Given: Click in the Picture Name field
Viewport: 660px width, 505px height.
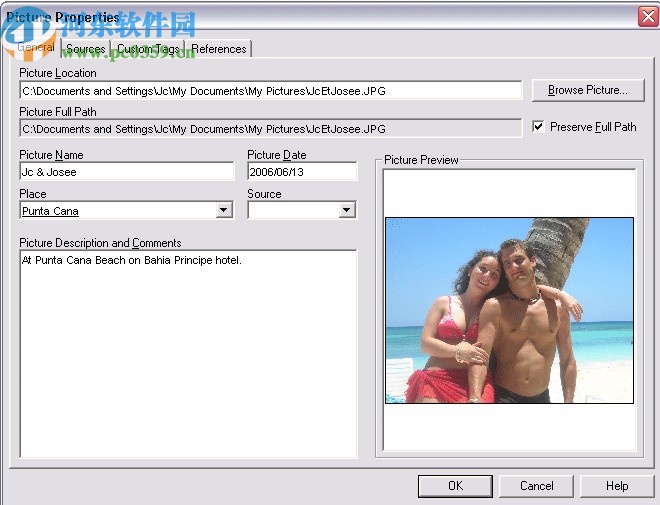Looking at the screenshot, I should pos(127,171).
